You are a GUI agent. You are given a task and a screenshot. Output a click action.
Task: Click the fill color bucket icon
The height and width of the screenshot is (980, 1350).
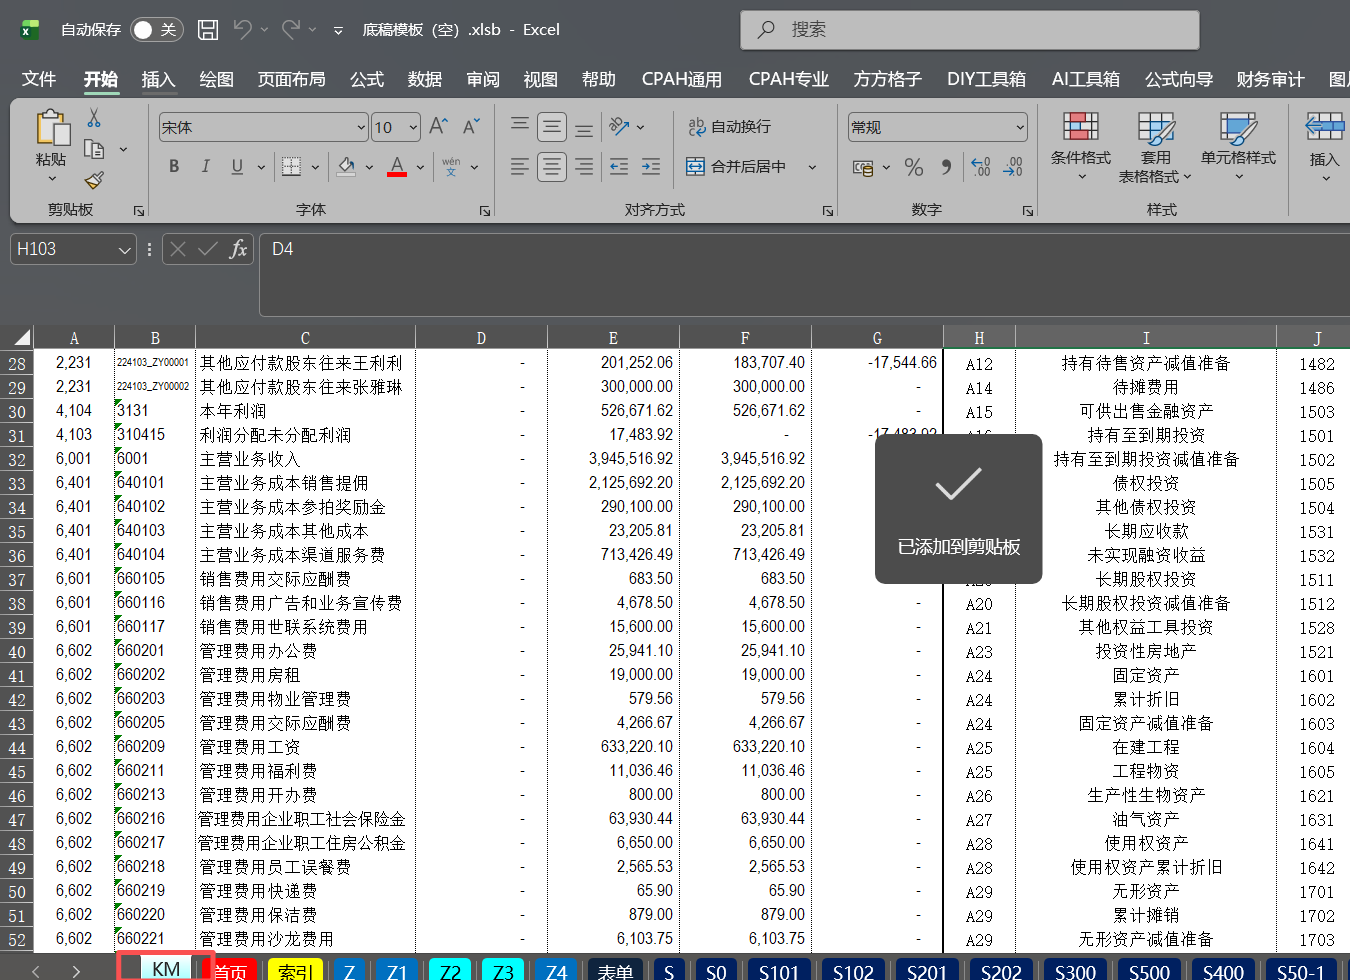click(x=346, y=166)
